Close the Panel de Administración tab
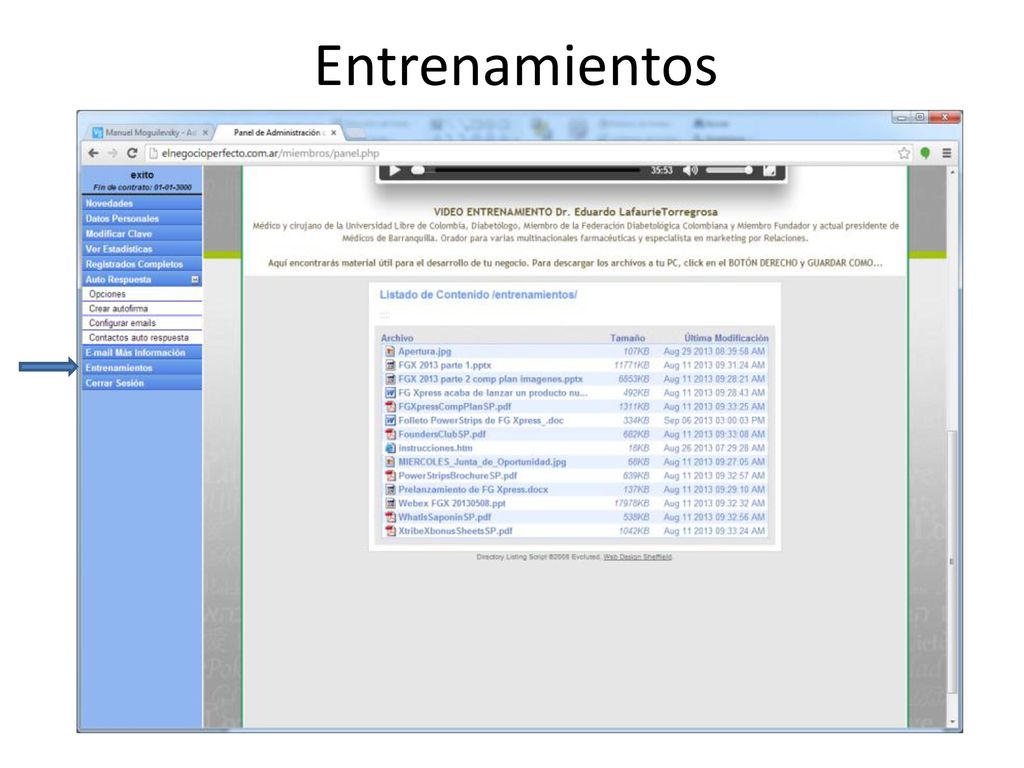Screen dimensions: 1024x768 pyautogui.click(x=334, y=133)
